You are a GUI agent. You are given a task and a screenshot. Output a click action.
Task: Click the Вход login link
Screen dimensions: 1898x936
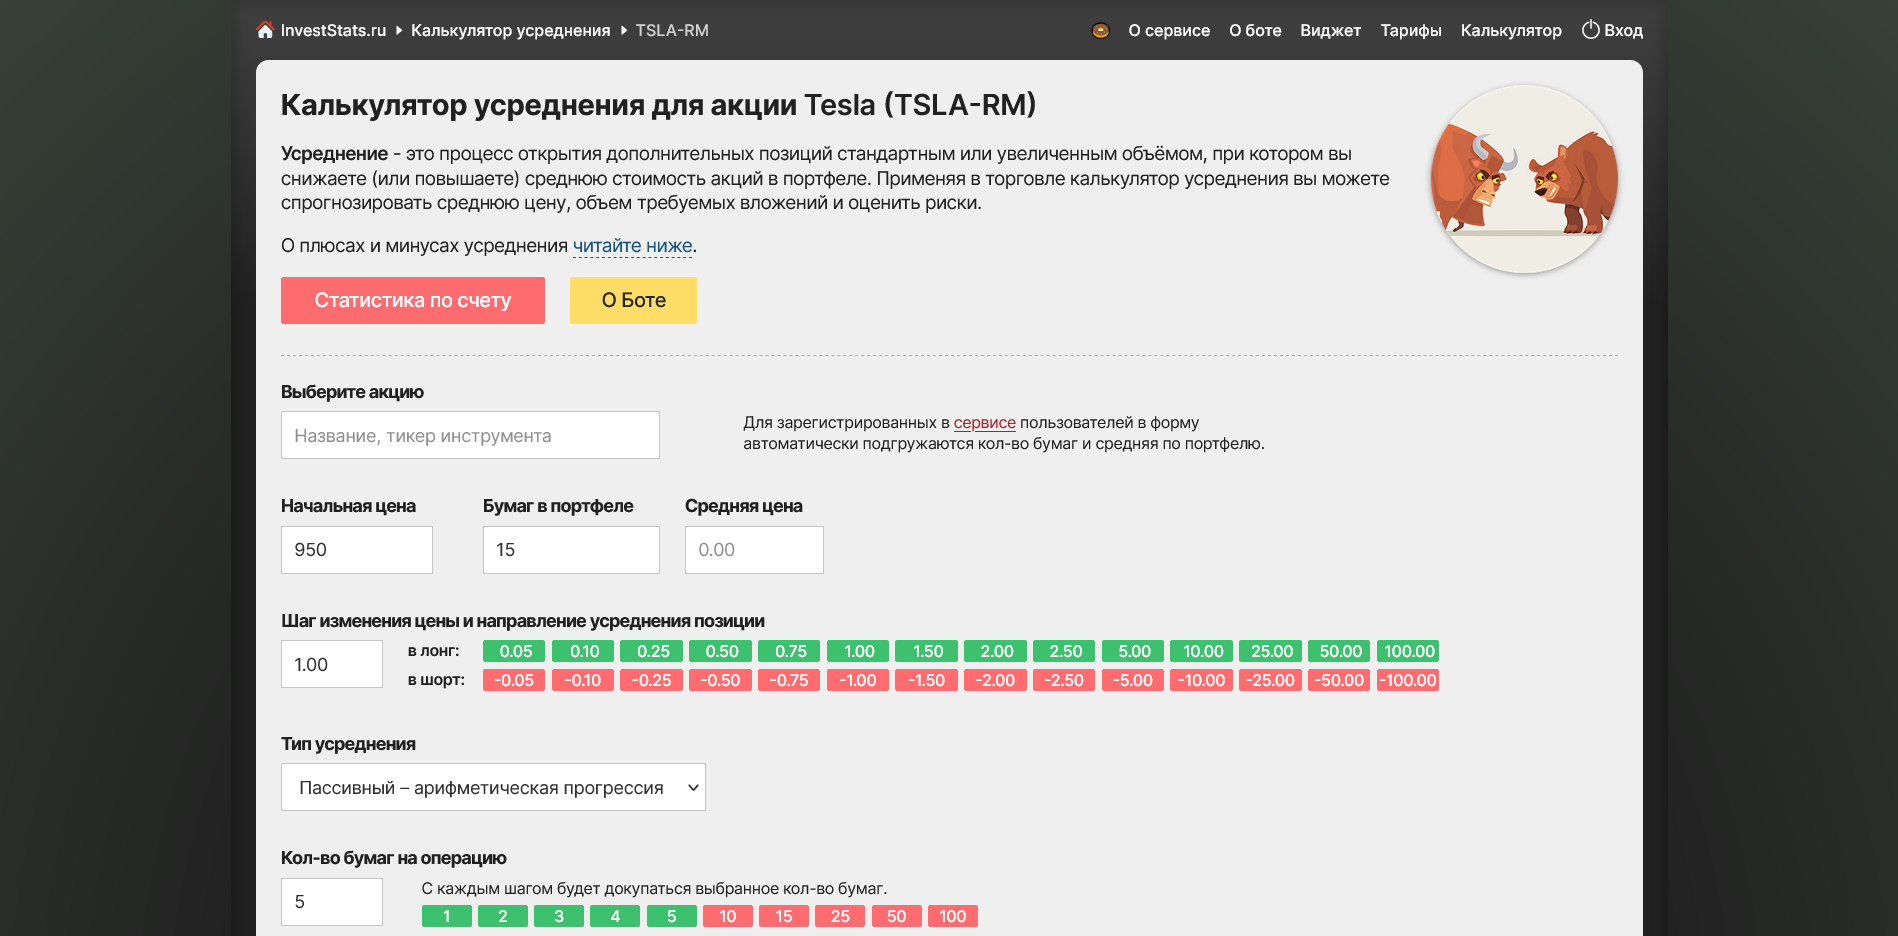[1612, 30]
